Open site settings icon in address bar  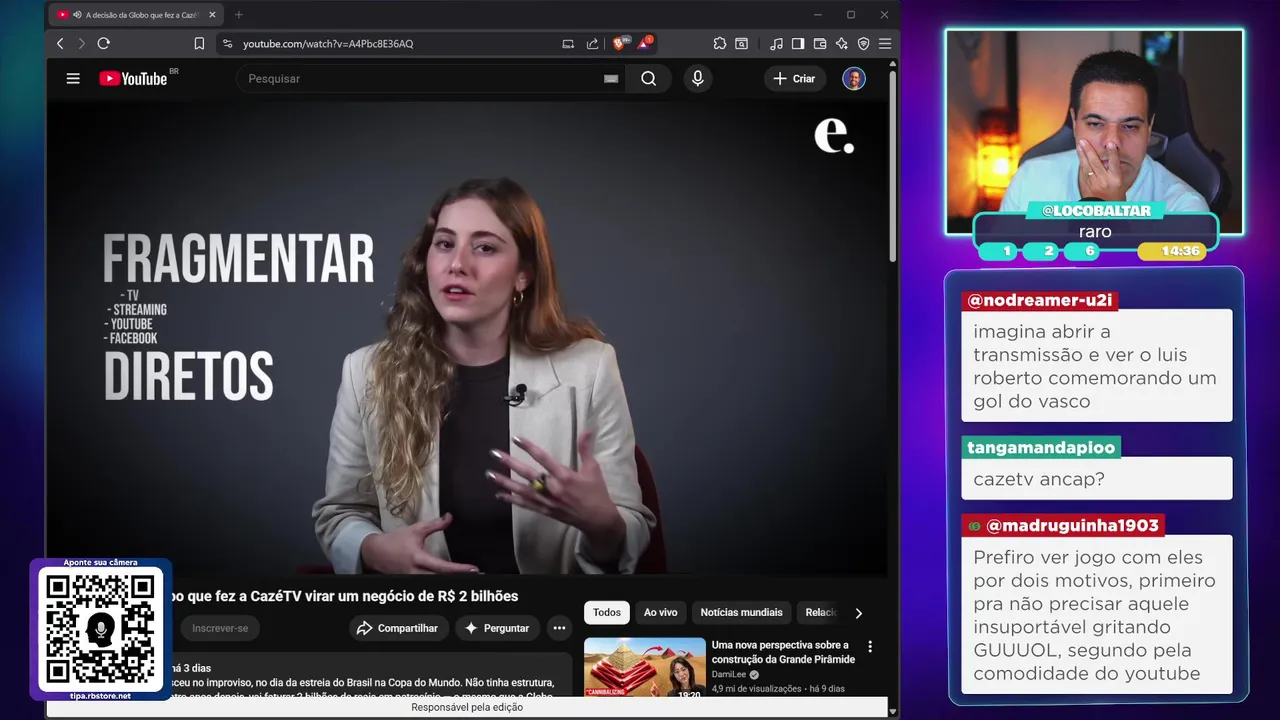228,43
